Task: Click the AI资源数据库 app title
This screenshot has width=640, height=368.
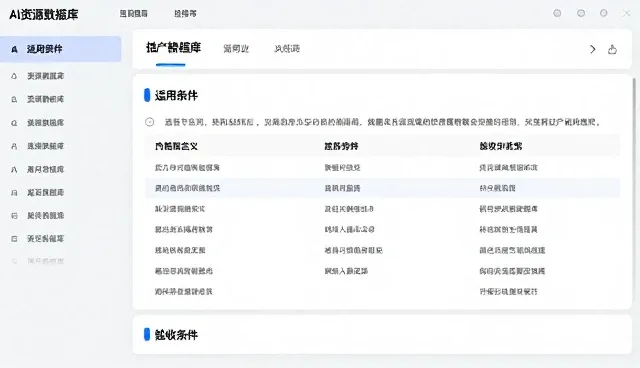Action: (x=44, y=15)
